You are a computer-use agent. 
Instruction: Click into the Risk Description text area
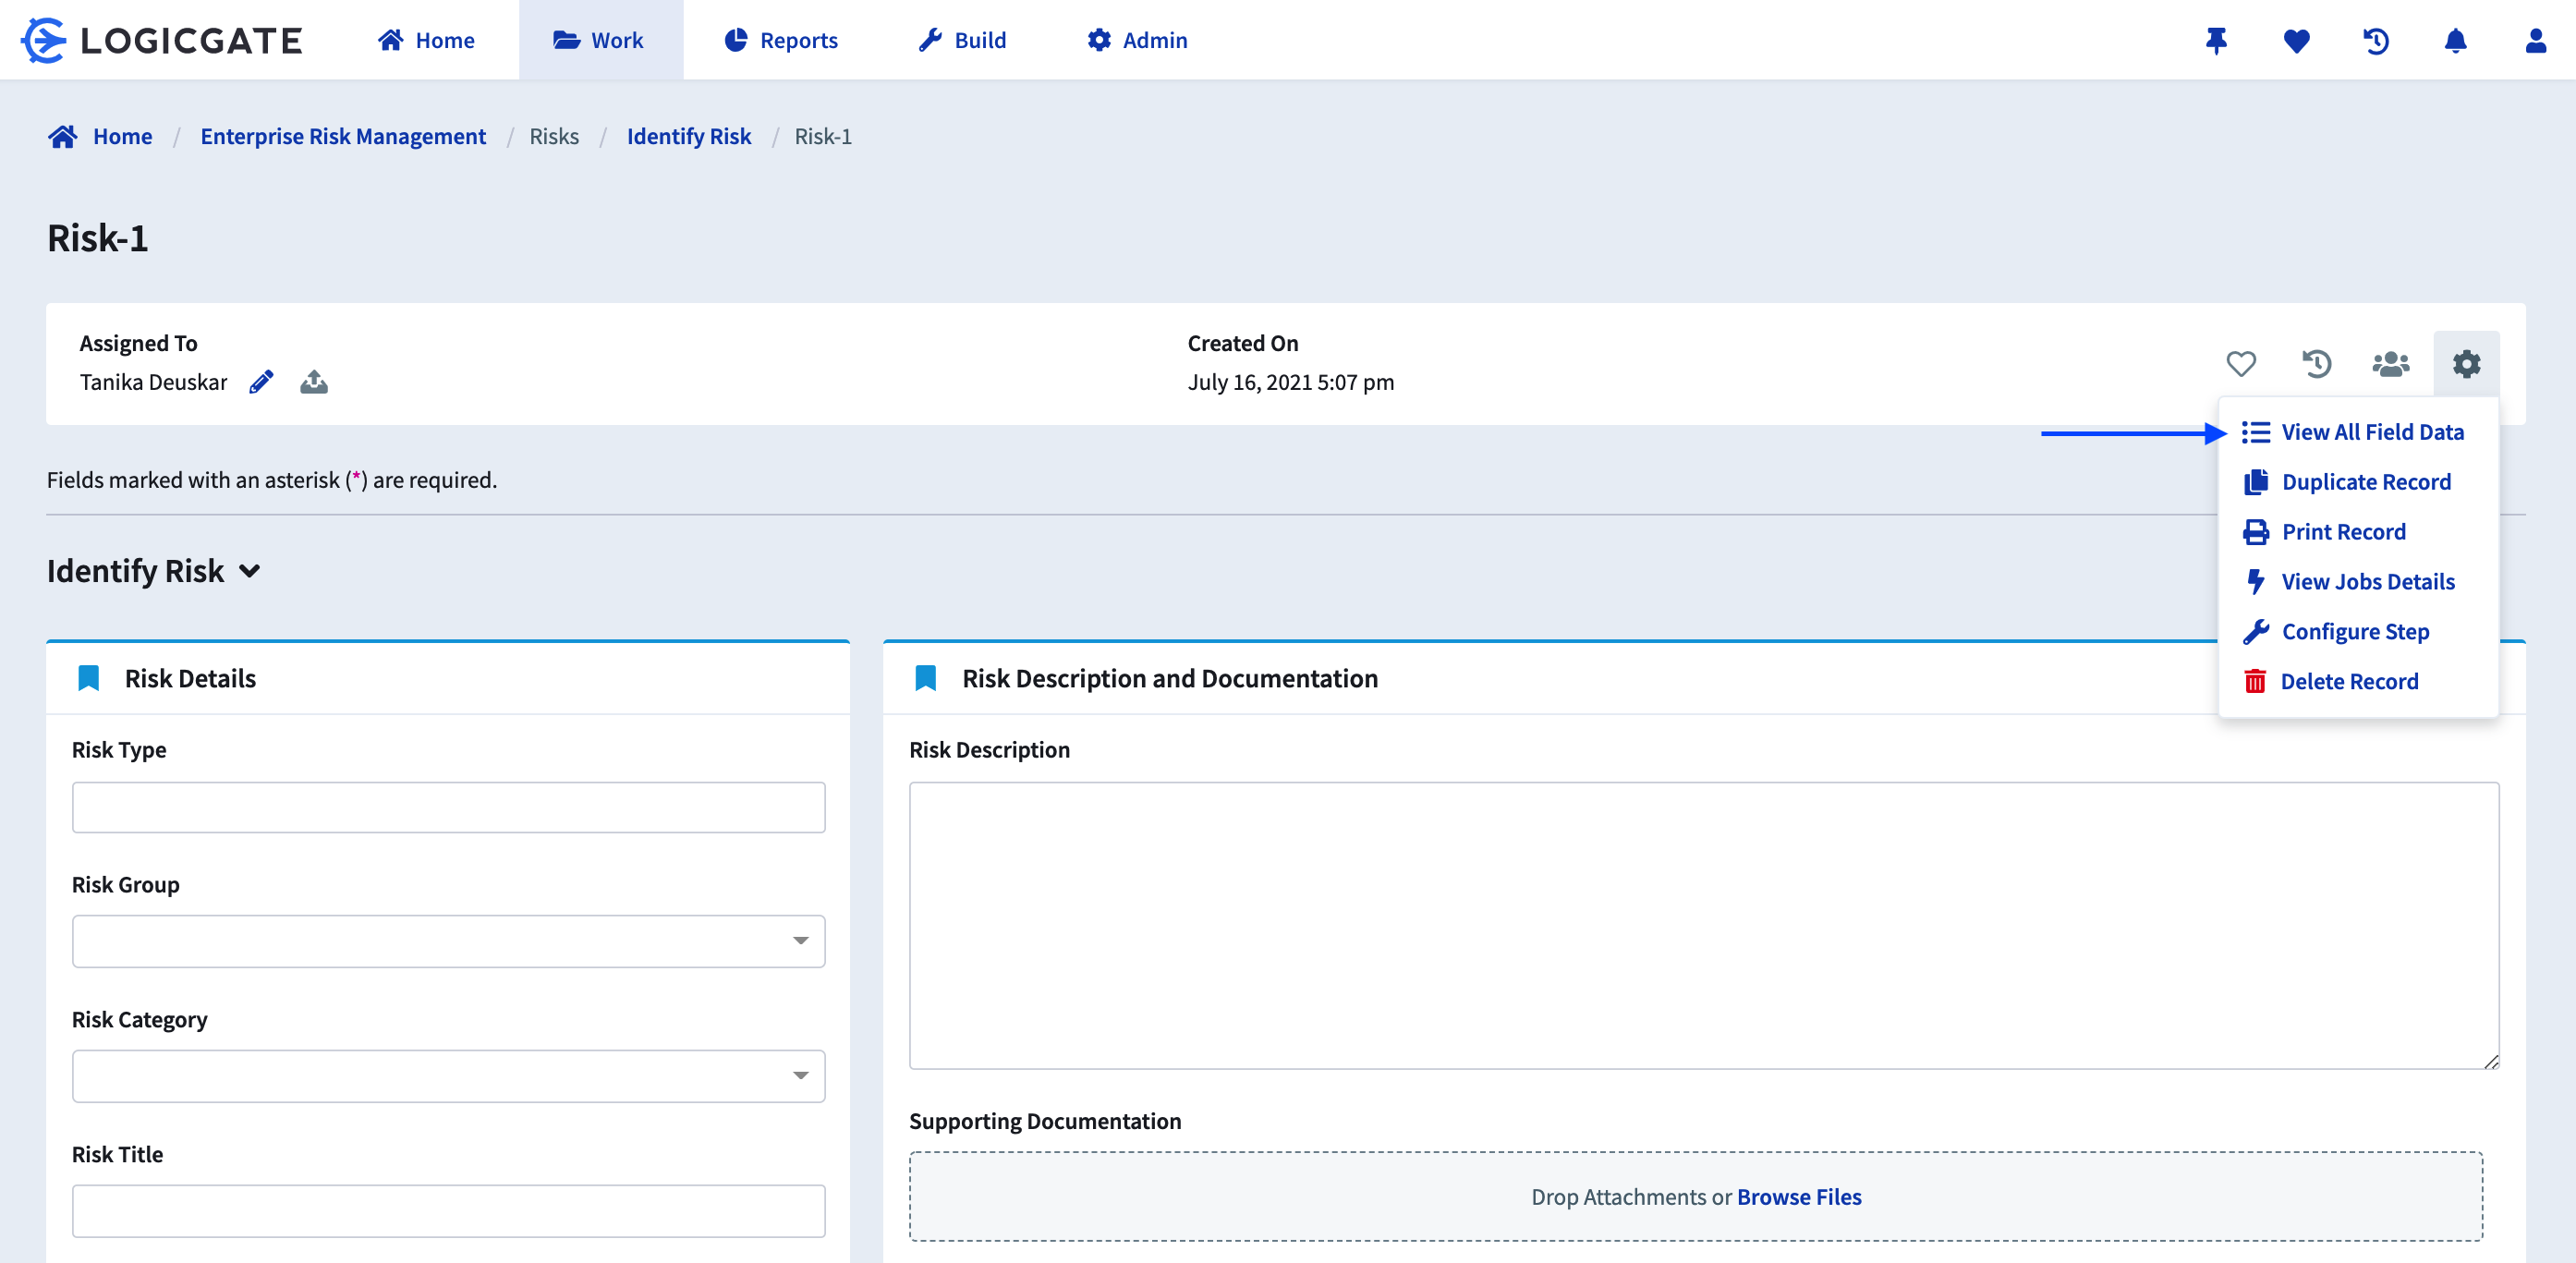coord(1703,924)
